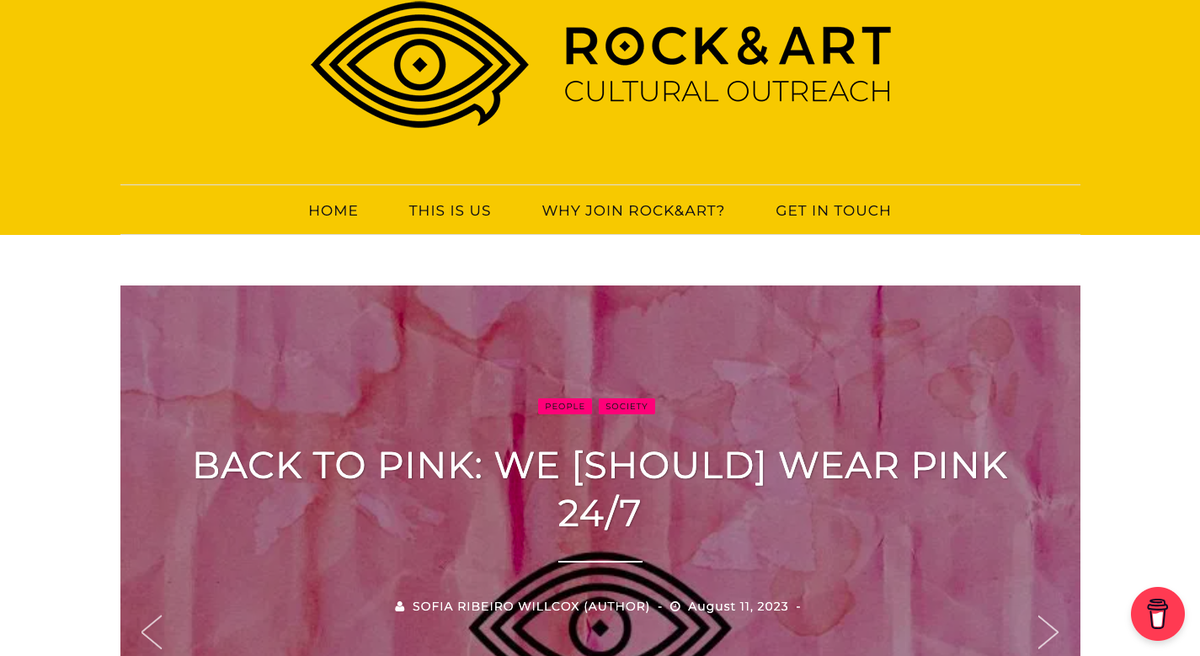Click the clock icon next to August 11, 2023
Screen dimensions: 1200x656
click(675, 607)
